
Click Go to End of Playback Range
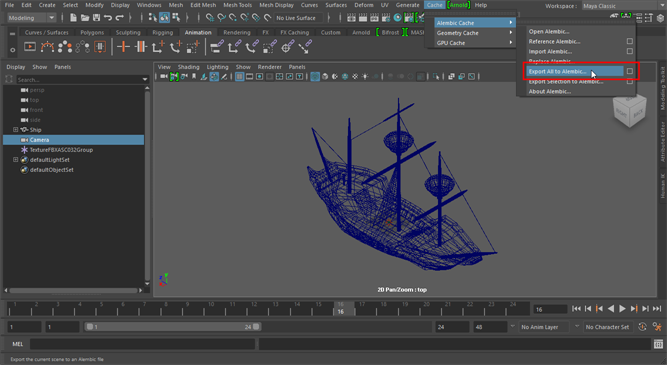tap(657, 309)
